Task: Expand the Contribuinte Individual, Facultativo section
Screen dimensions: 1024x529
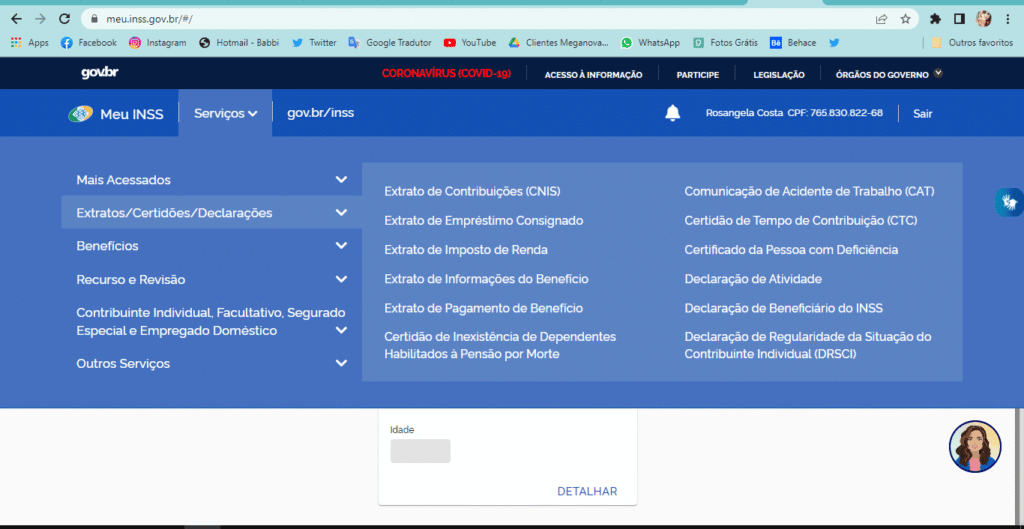Action: (x=212, y=322)
